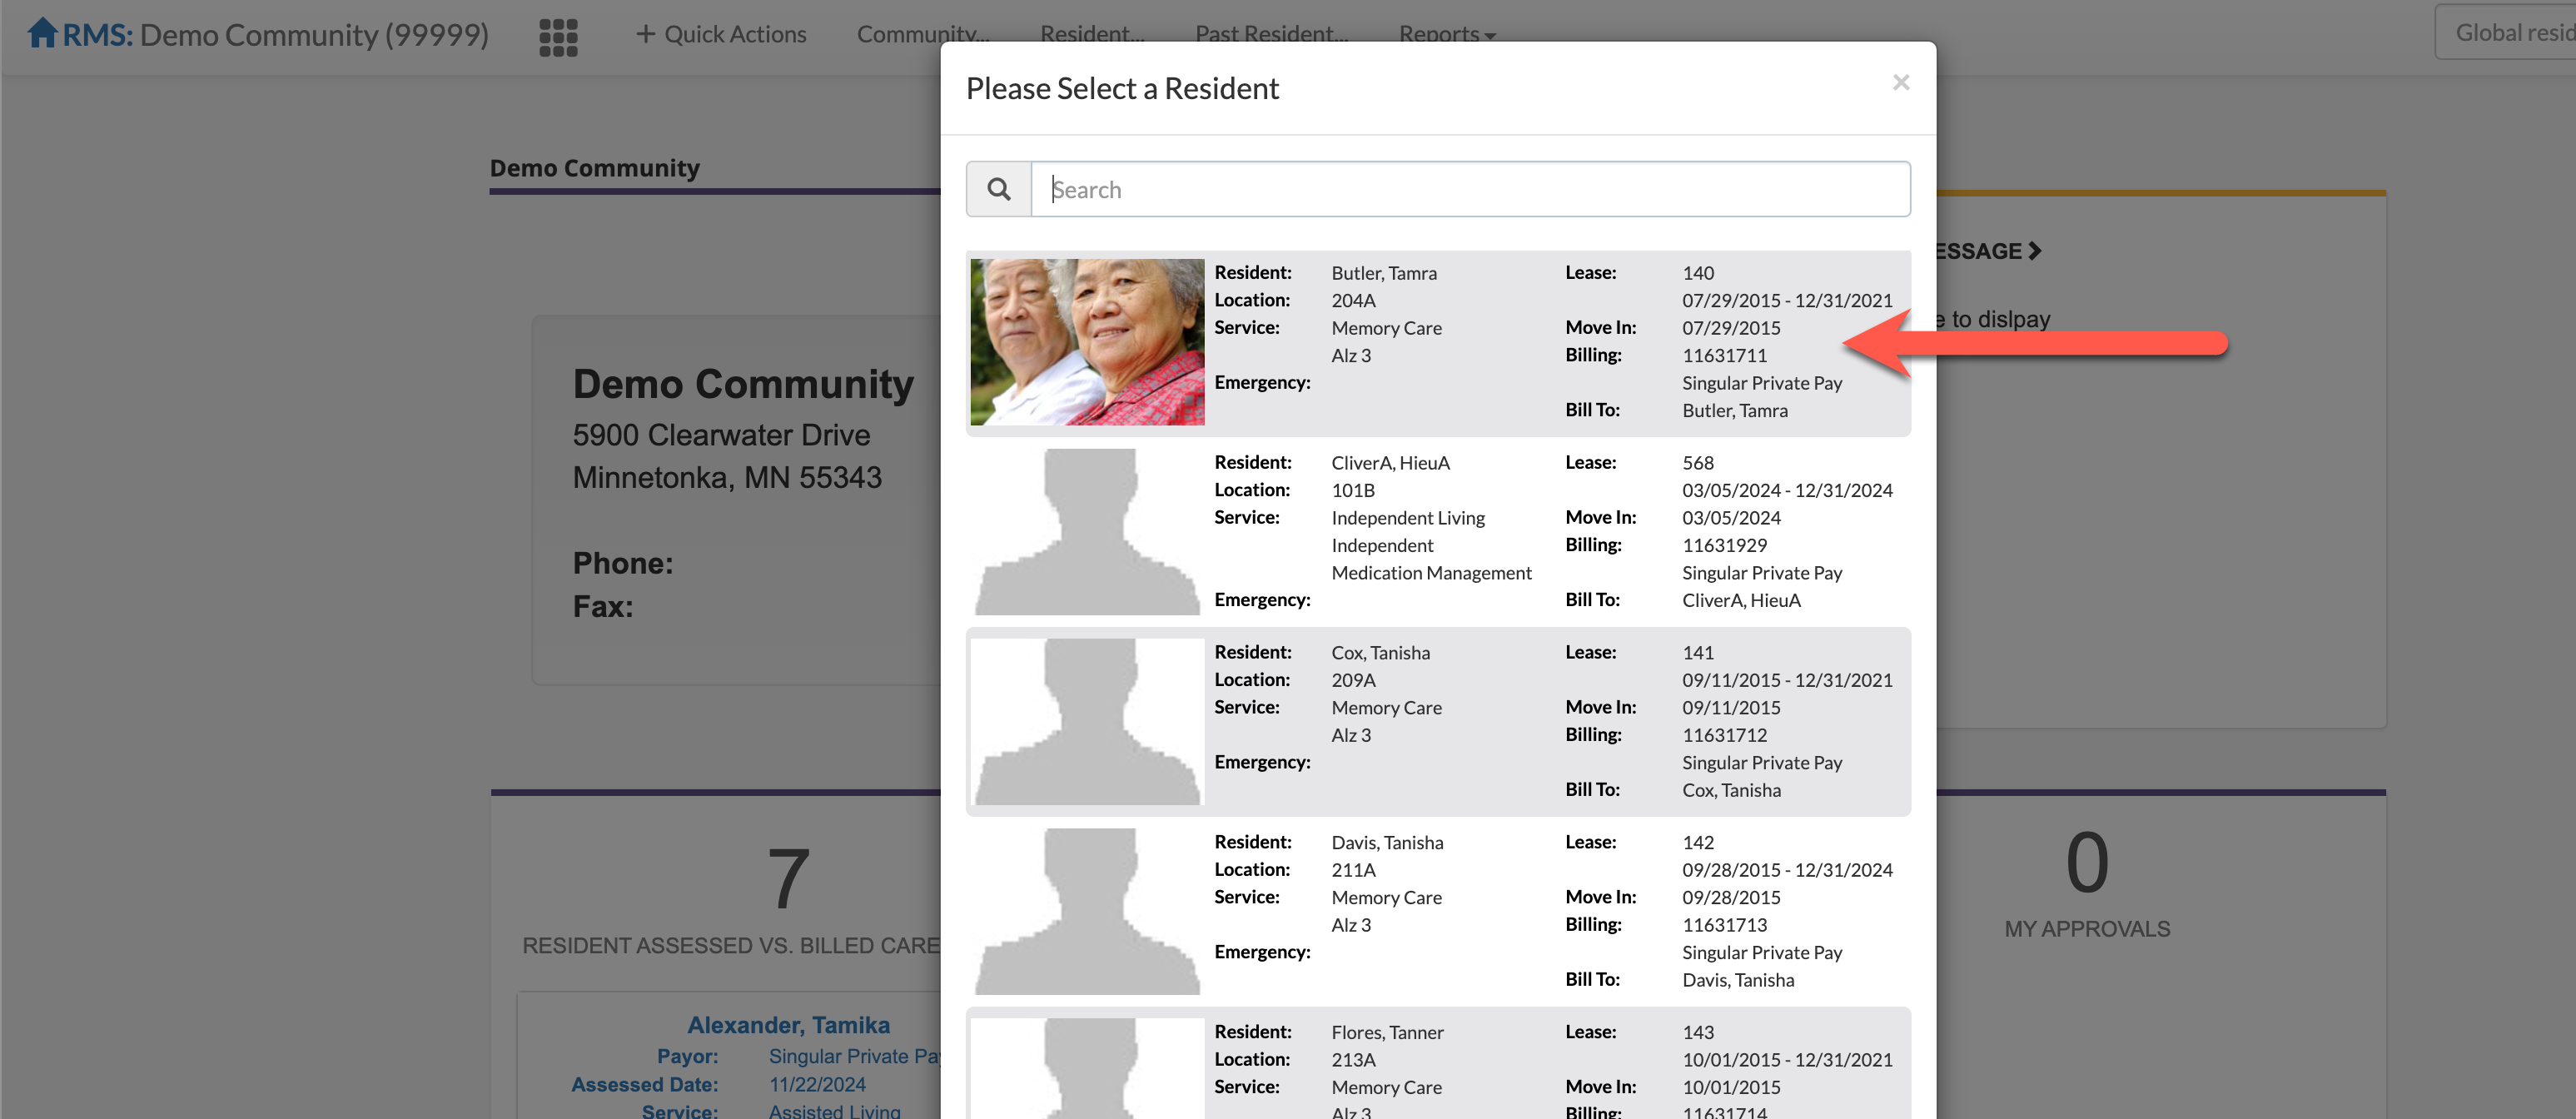2576x1119 pixels.
Task: Open Alexander, Tamika resident link
Action: tap(788, 1025)
